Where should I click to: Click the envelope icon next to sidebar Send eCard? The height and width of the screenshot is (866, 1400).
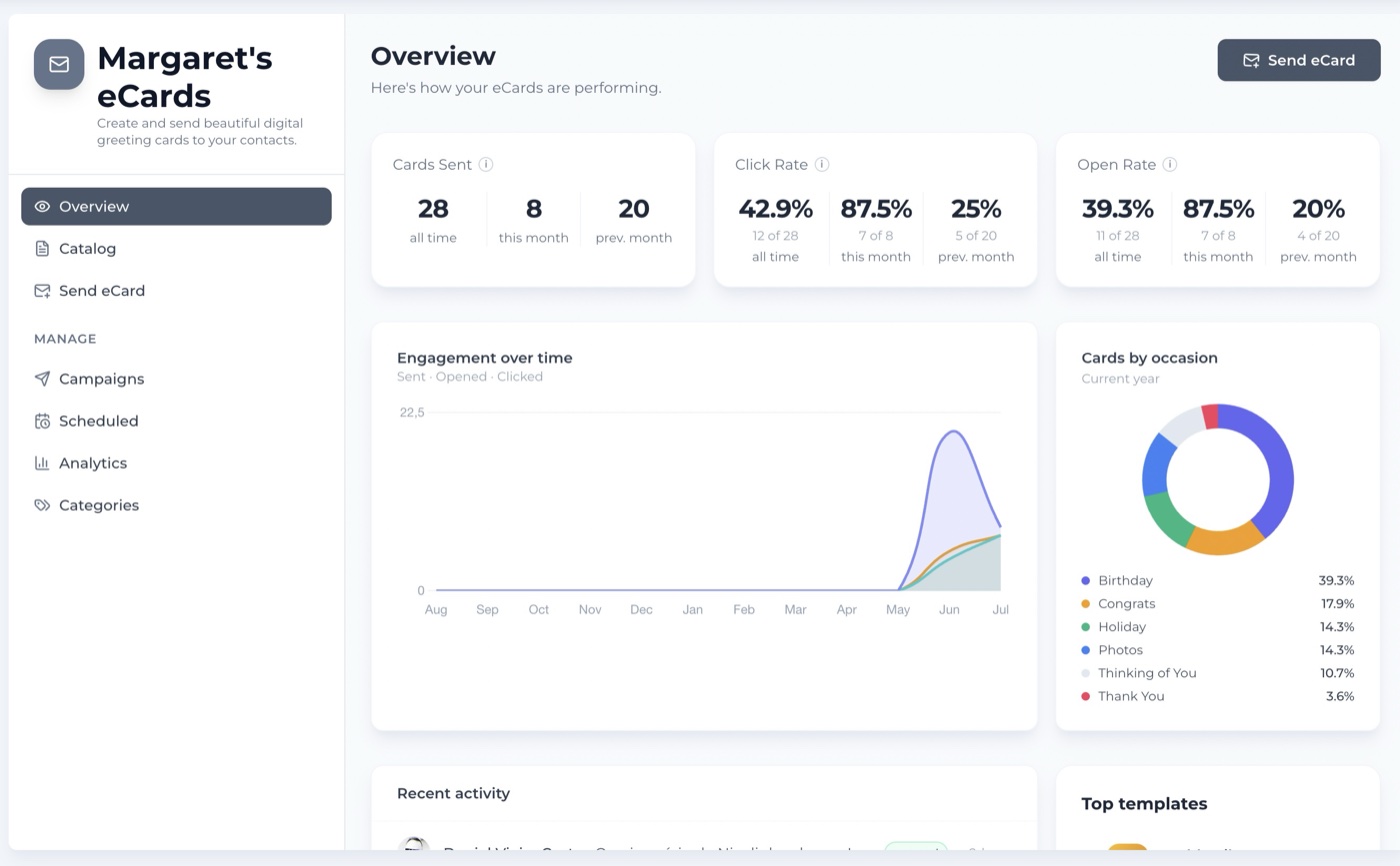pos(42,290)
